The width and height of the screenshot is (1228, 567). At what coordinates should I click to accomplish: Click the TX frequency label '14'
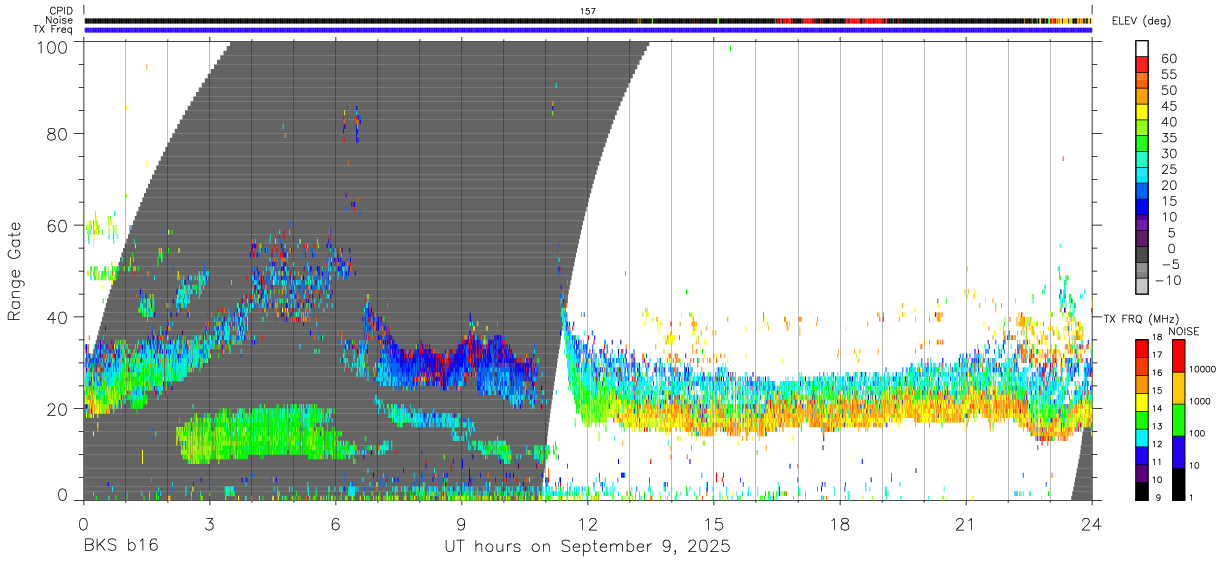pyautogui.click(x=1158, y=409)
